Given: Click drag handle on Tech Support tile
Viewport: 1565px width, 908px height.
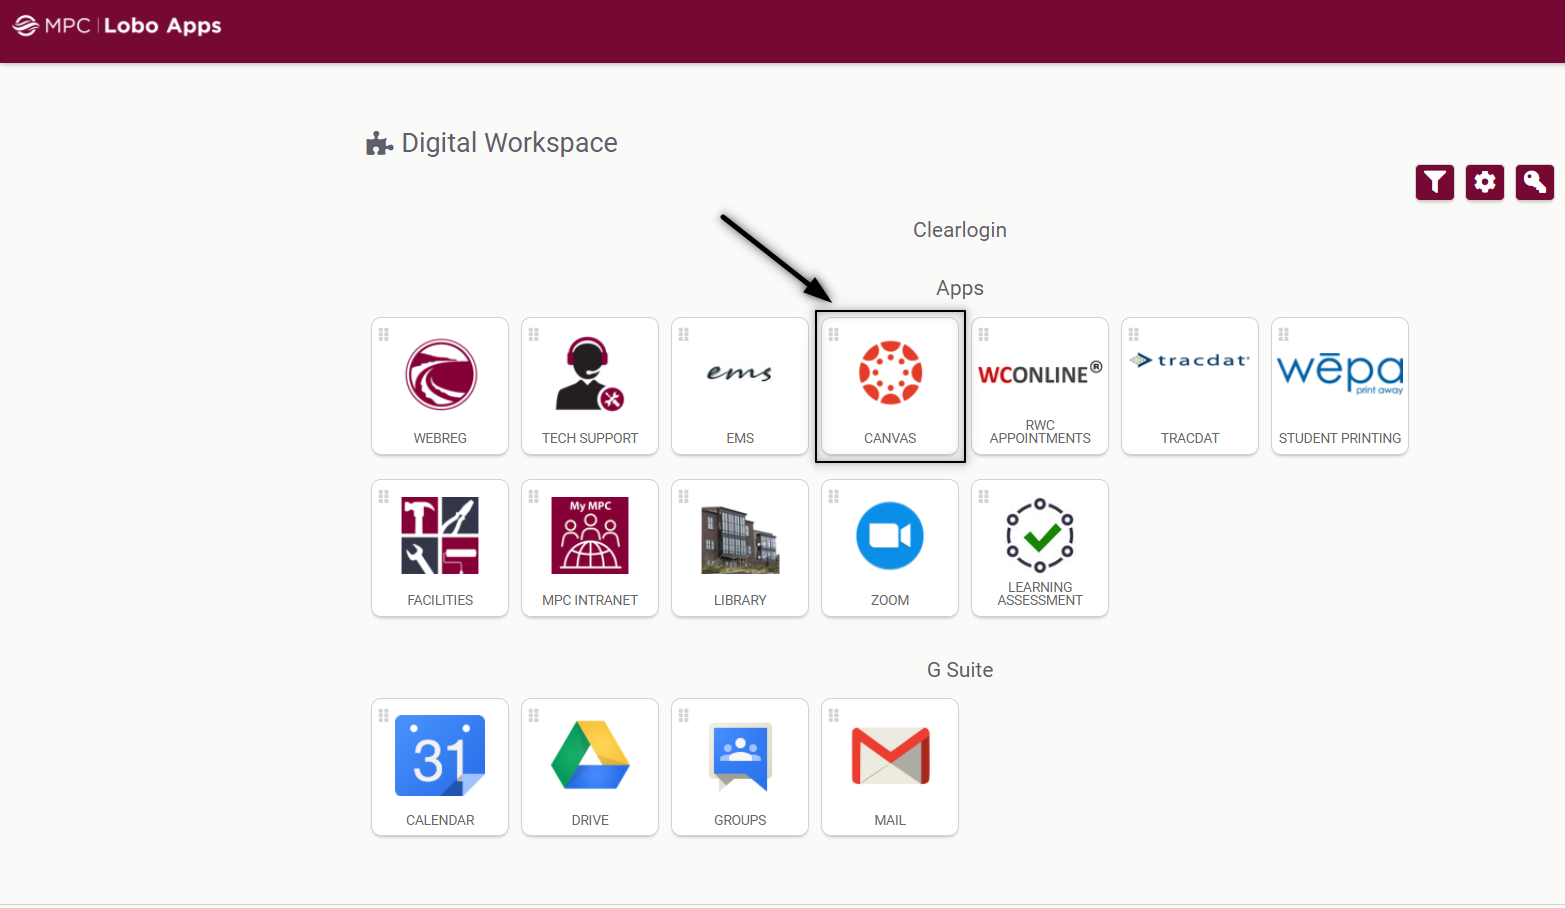Looking at the screenshot, I should pos(534,334).
